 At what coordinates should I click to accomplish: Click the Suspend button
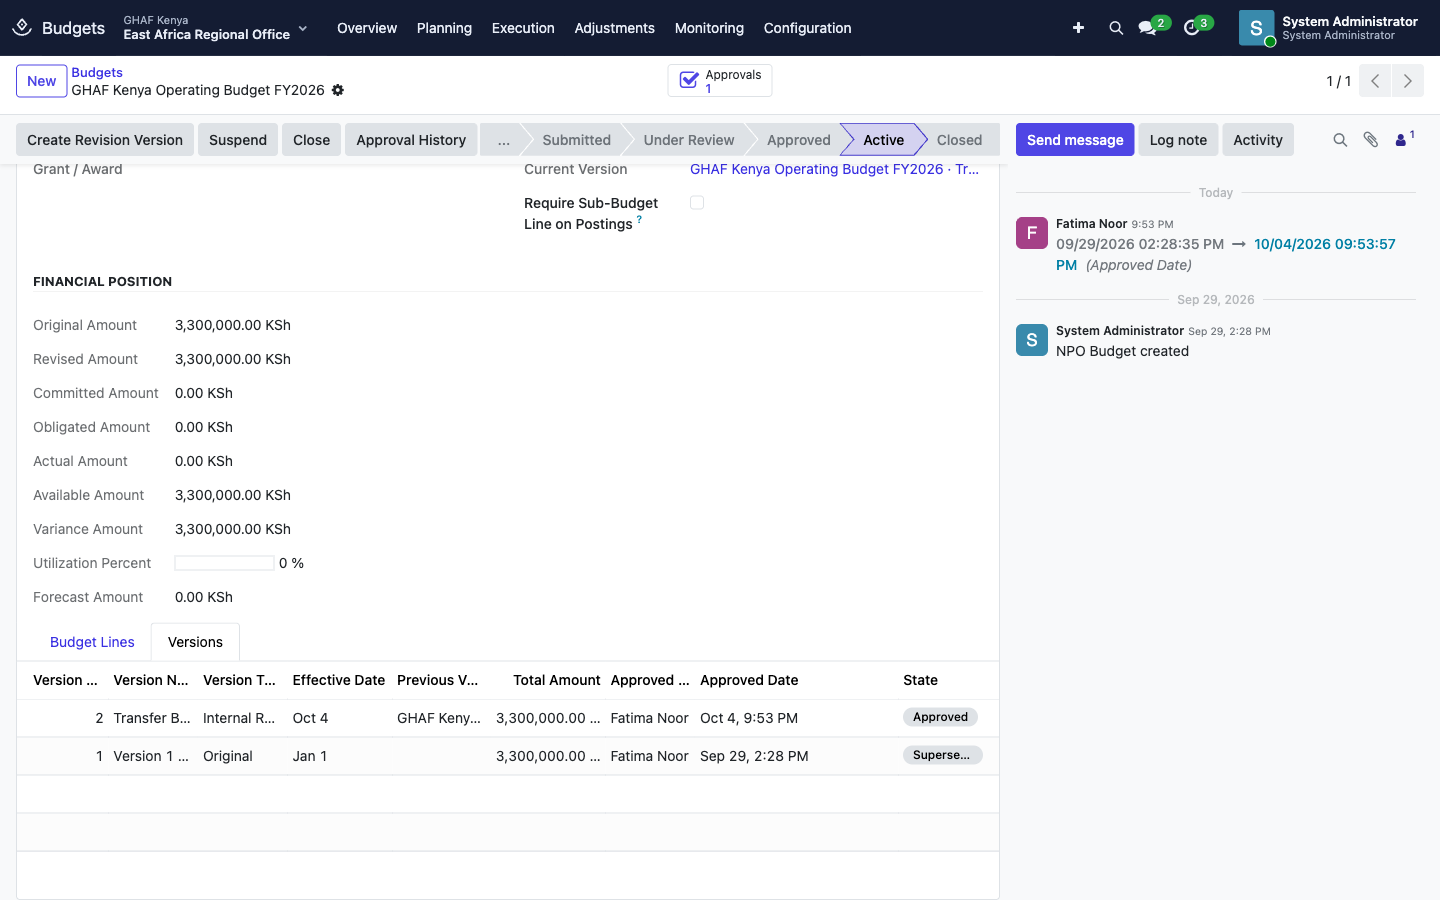[x=238, y=140]
